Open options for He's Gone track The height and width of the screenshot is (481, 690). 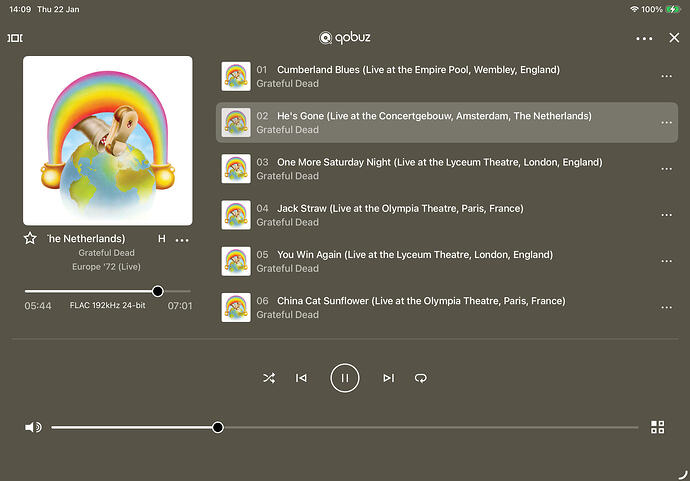(x=667, y=122)
